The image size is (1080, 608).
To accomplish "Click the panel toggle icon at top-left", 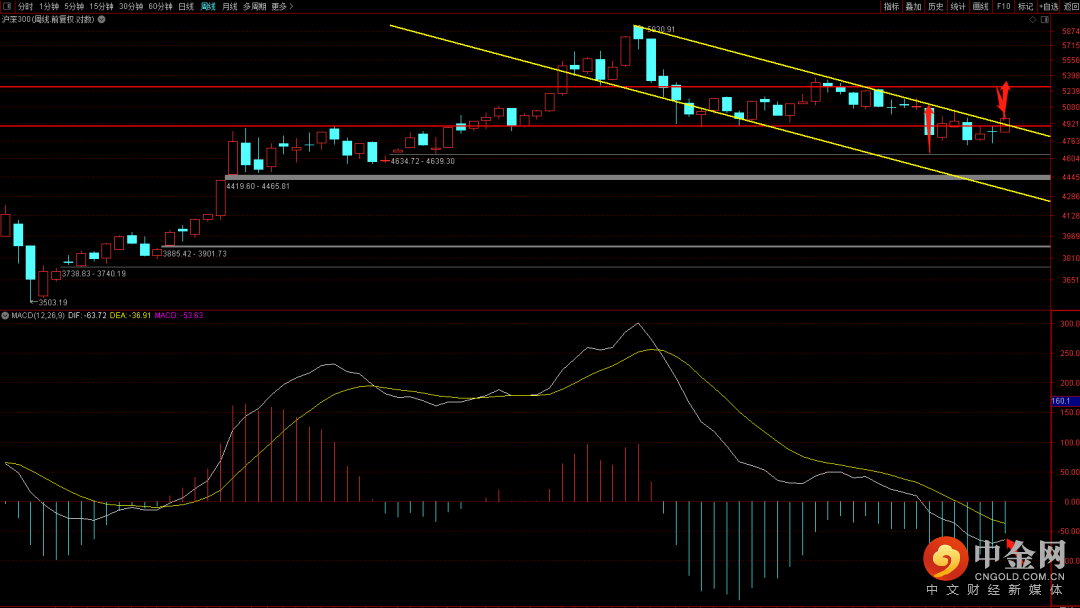I will click(8, 6).
